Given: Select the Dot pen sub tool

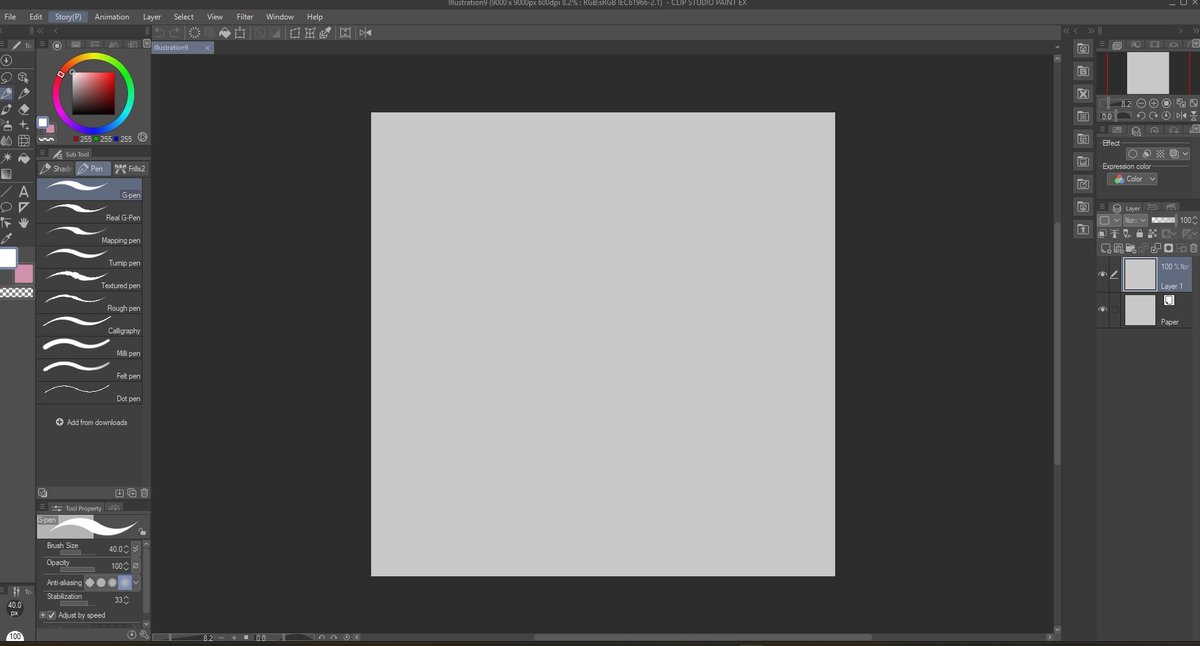Looking at the screenshot, I should (x=90, y=391).
